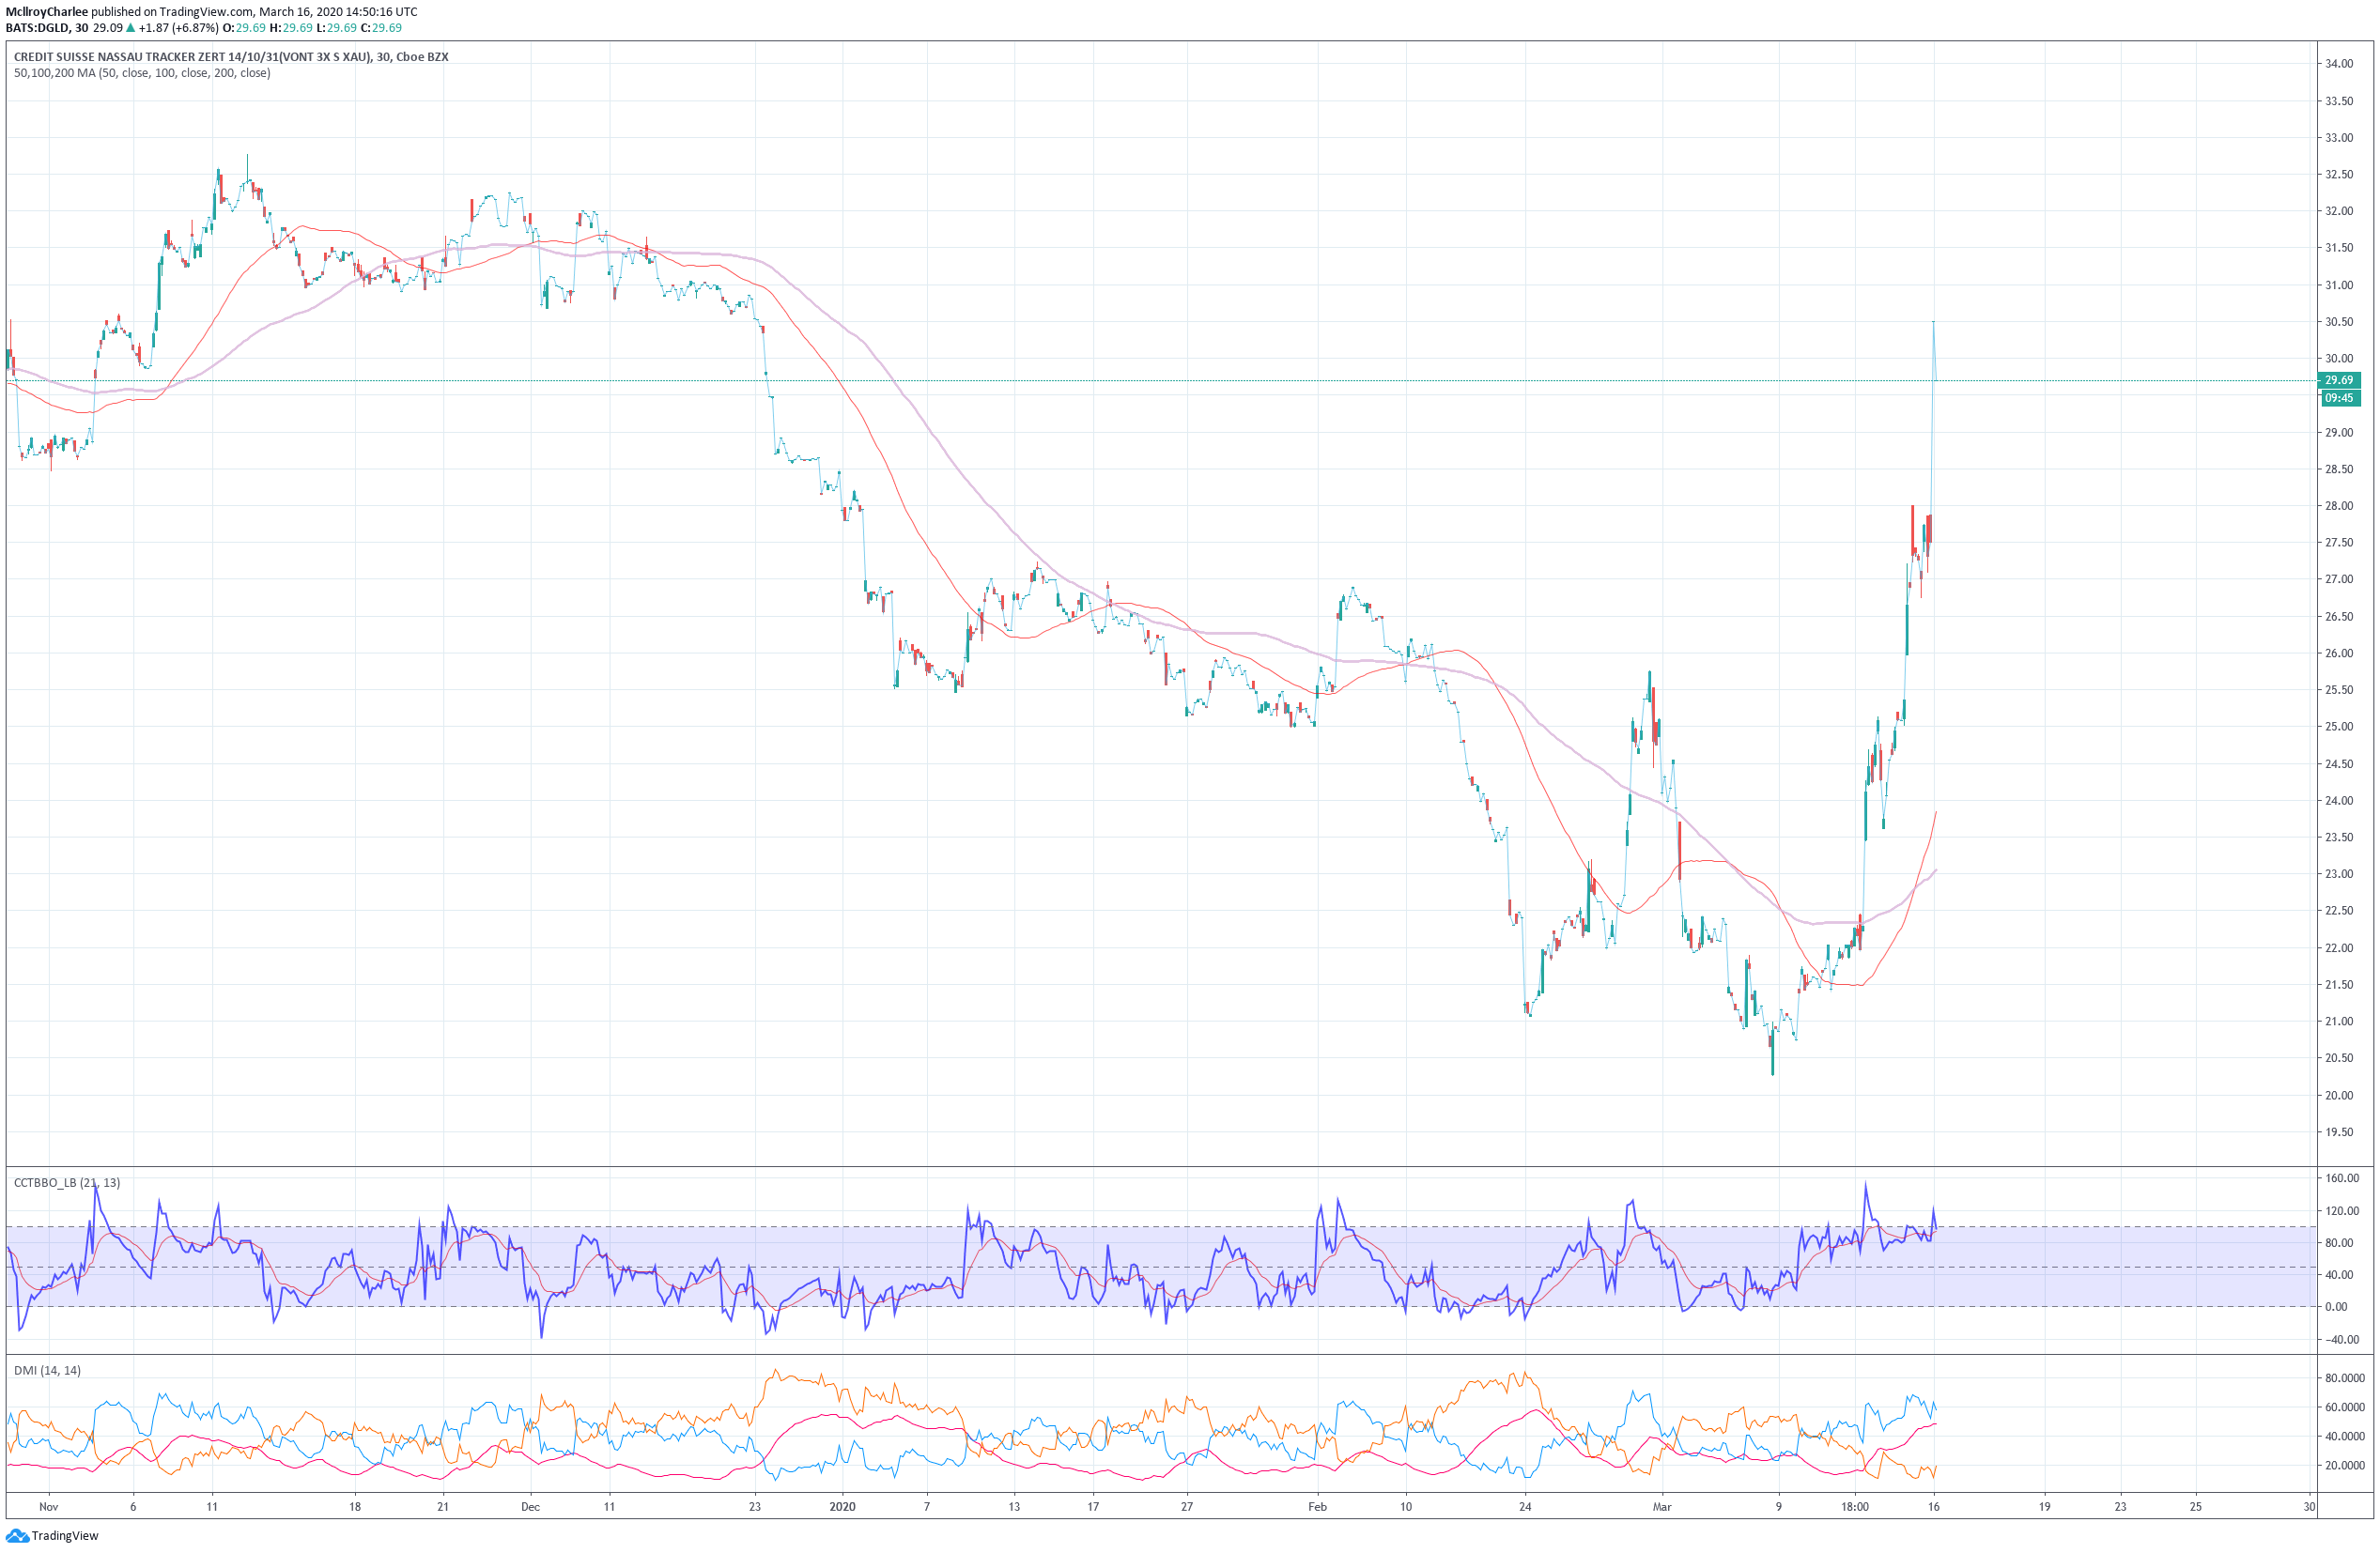
Task: Click the 28.00 price axis label
Action: point(2339,506)
